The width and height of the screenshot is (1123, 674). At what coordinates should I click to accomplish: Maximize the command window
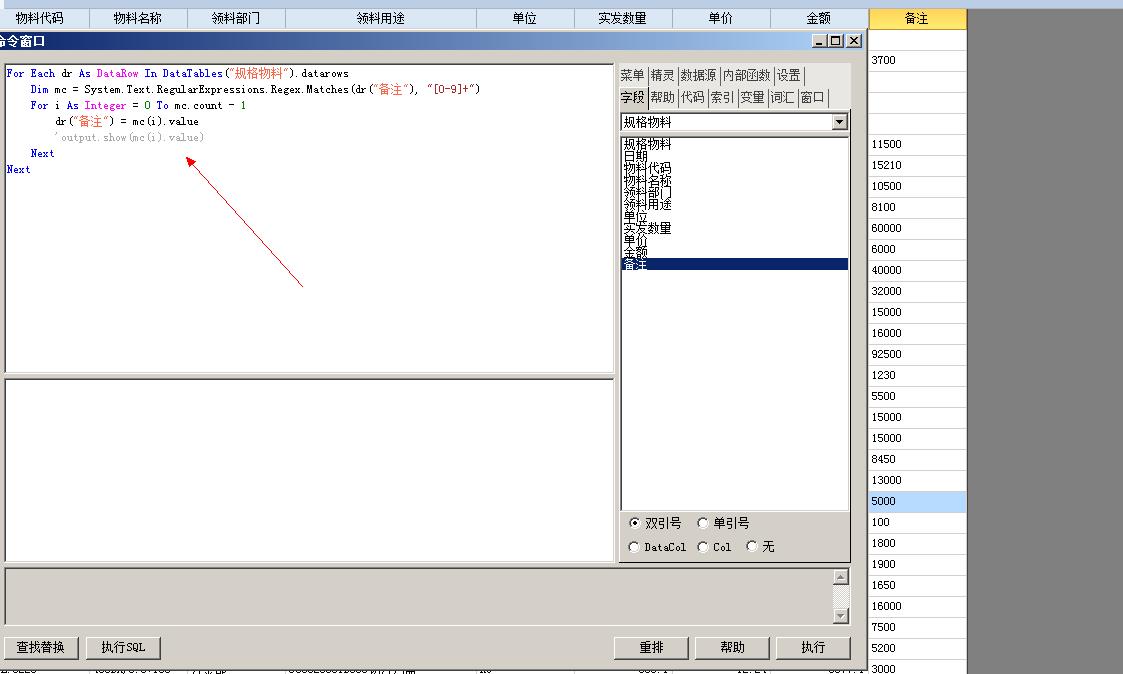(836, 41)
